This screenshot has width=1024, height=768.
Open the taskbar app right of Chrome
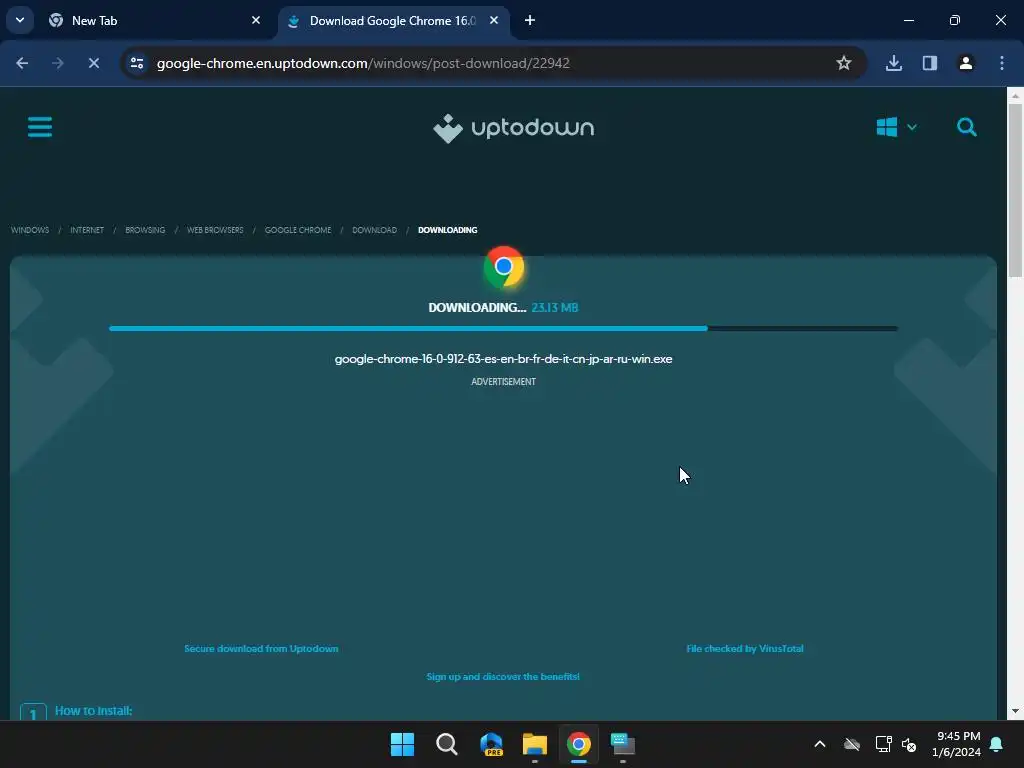[623, 744]
